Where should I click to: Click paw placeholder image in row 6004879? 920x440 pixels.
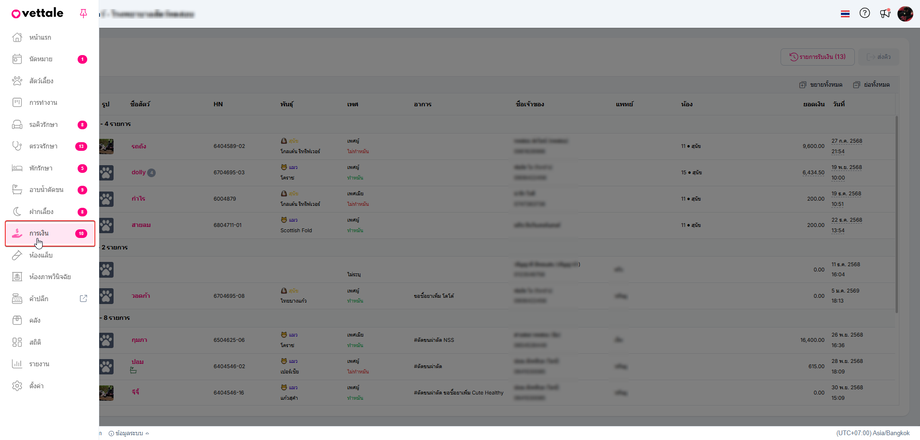[106, 199]
